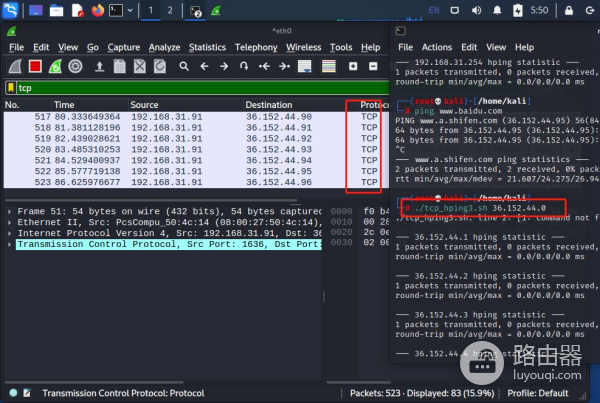Click the colorize packet list icon
The width and height of the screenshot is (600, 403).
(328, 66)
